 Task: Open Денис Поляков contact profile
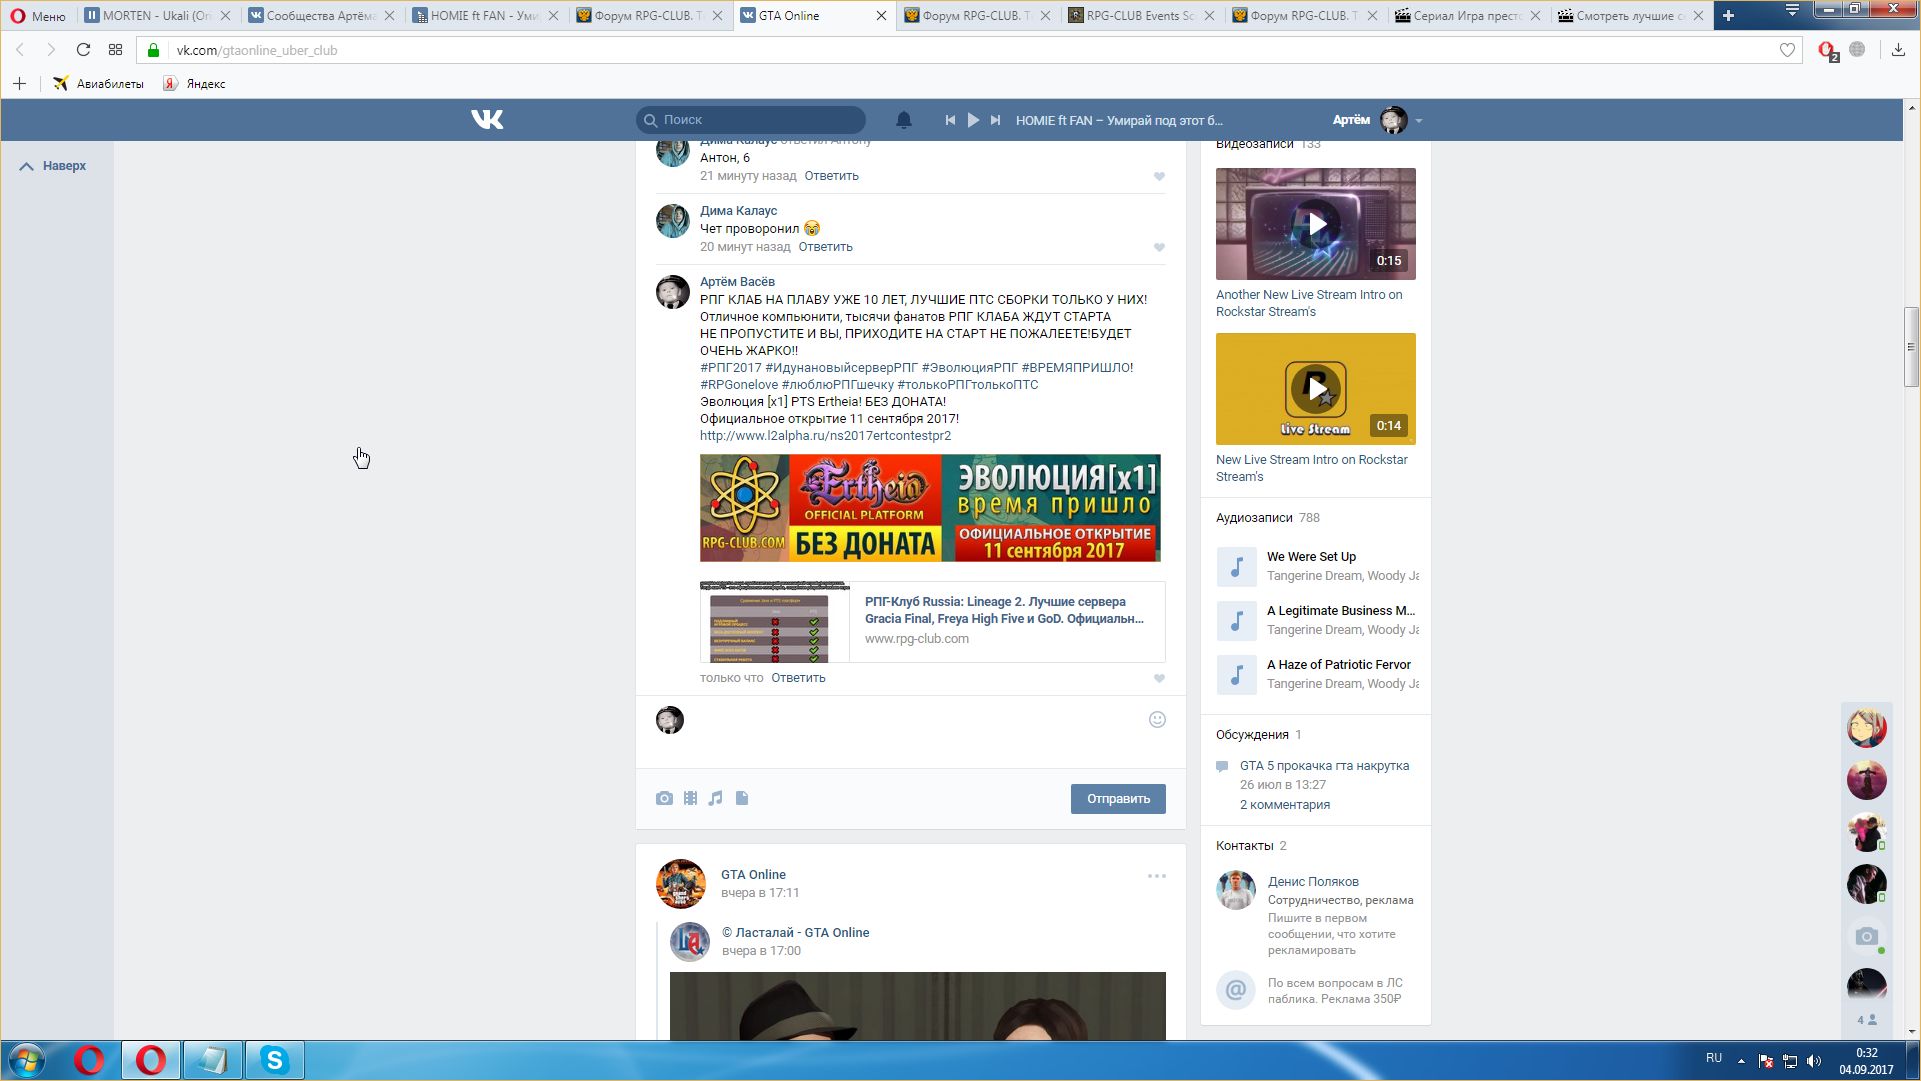click(1313, 882)
